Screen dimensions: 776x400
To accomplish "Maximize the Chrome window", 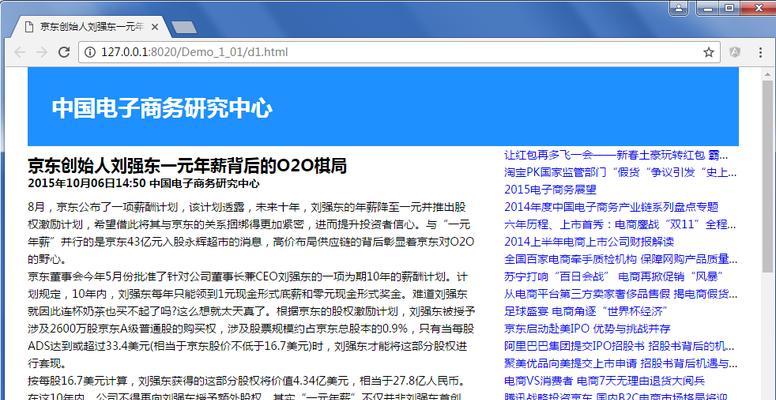I will point(729,7).
